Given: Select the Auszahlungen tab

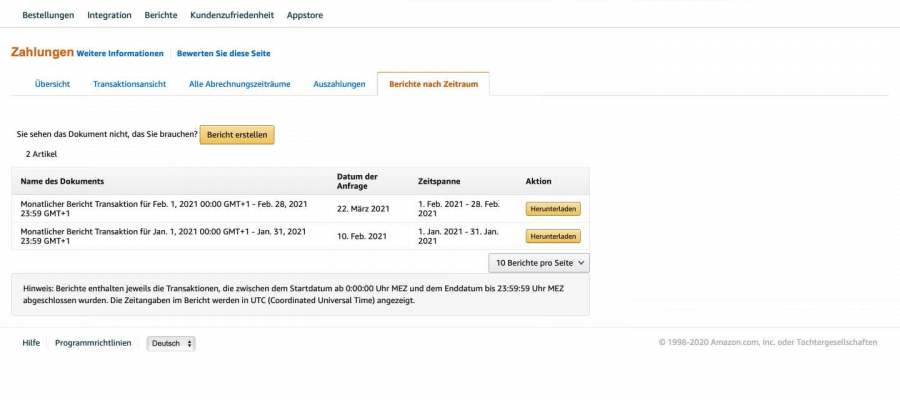Looking at the screenshot, I should tap(339, 84).
